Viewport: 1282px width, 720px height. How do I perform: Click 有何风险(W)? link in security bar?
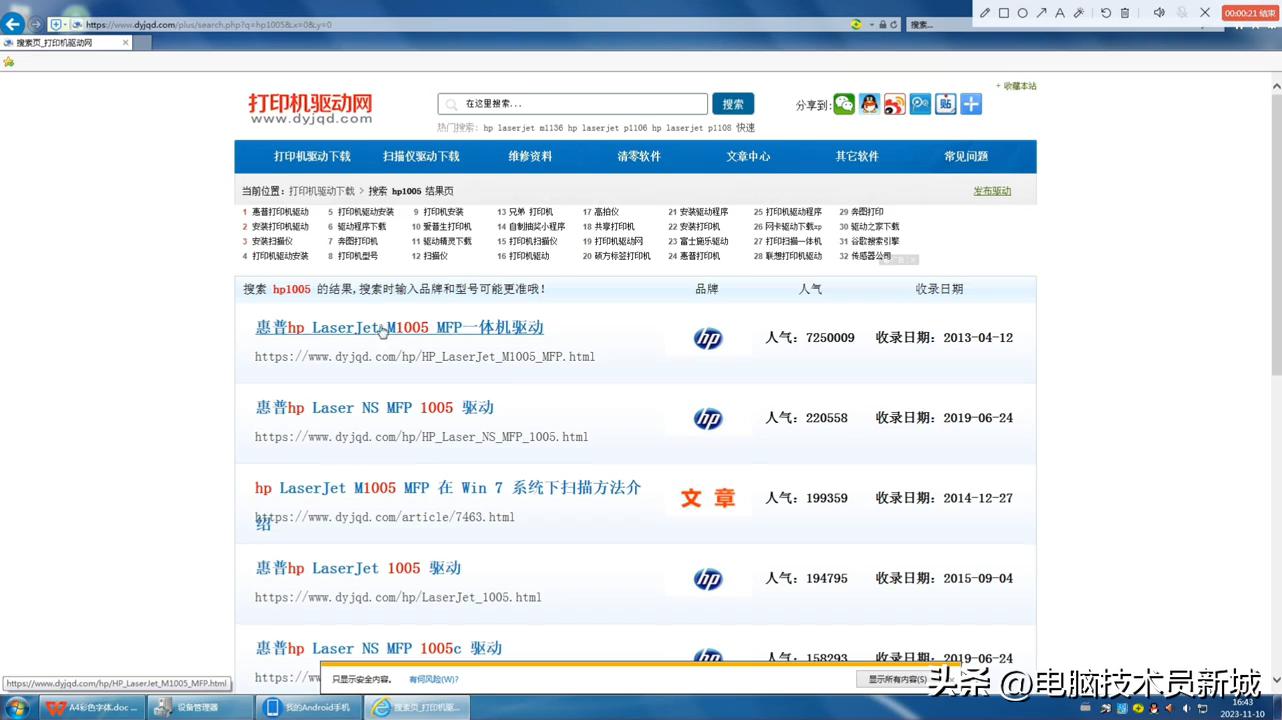433,679
